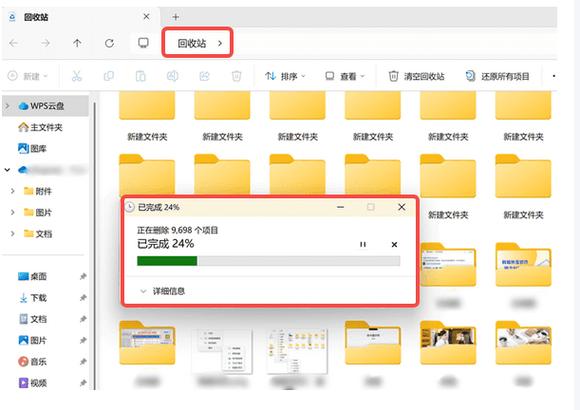Select the first 新建文件夹 in top row
The image size is (580, 410).
pyautogui.click(x=147, y=117)
